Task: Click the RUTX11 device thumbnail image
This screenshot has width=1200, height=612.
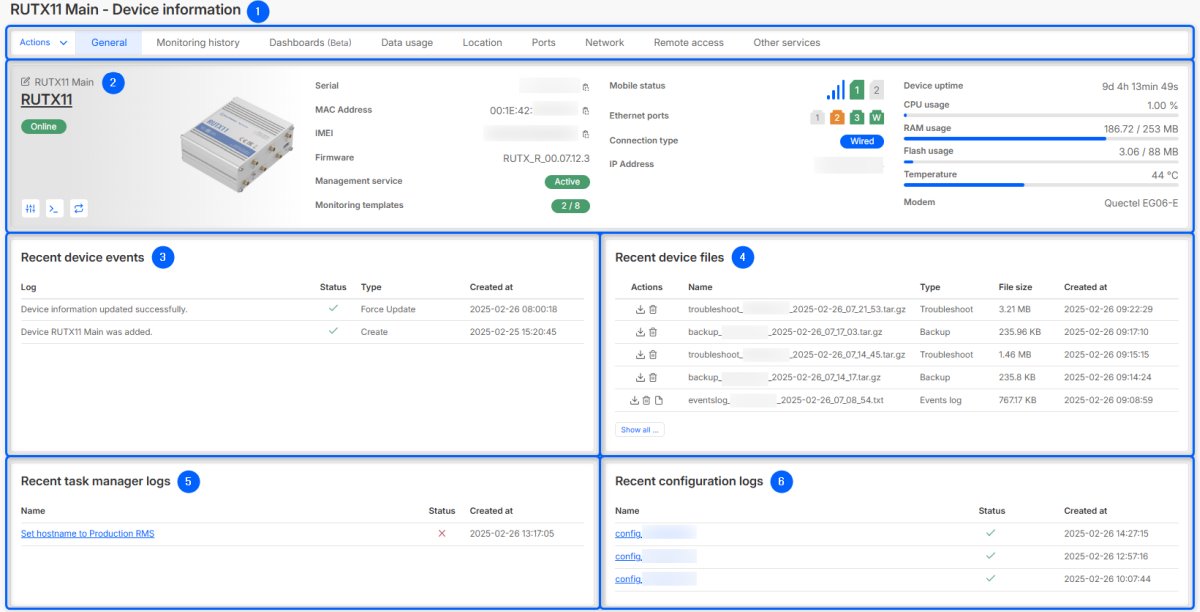Action: [229, 148]
